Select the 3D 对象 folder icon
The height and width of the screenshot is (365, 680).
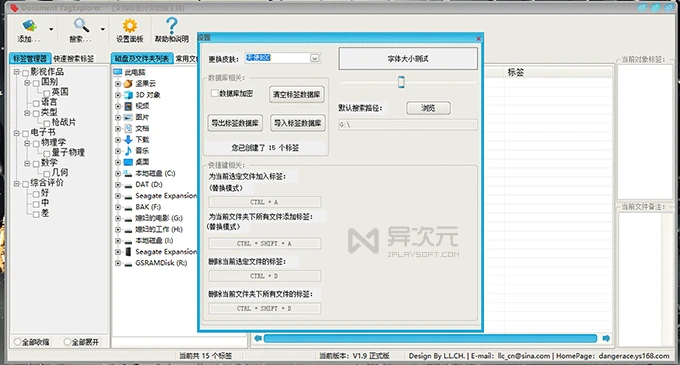click(x=128, y=95)
